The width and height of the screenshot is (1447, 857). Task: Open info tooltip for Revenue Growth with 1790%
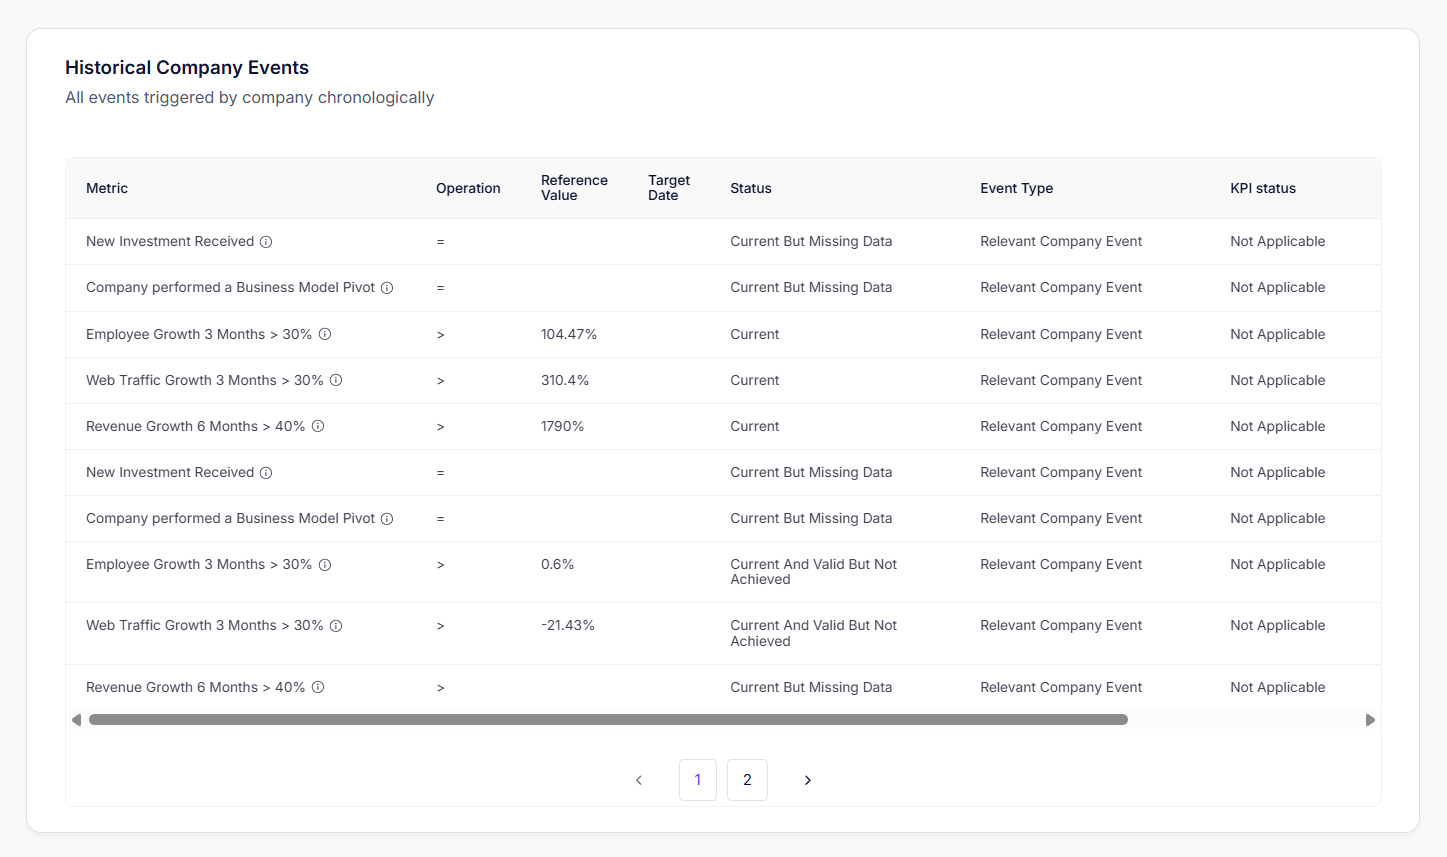[318, 426]
